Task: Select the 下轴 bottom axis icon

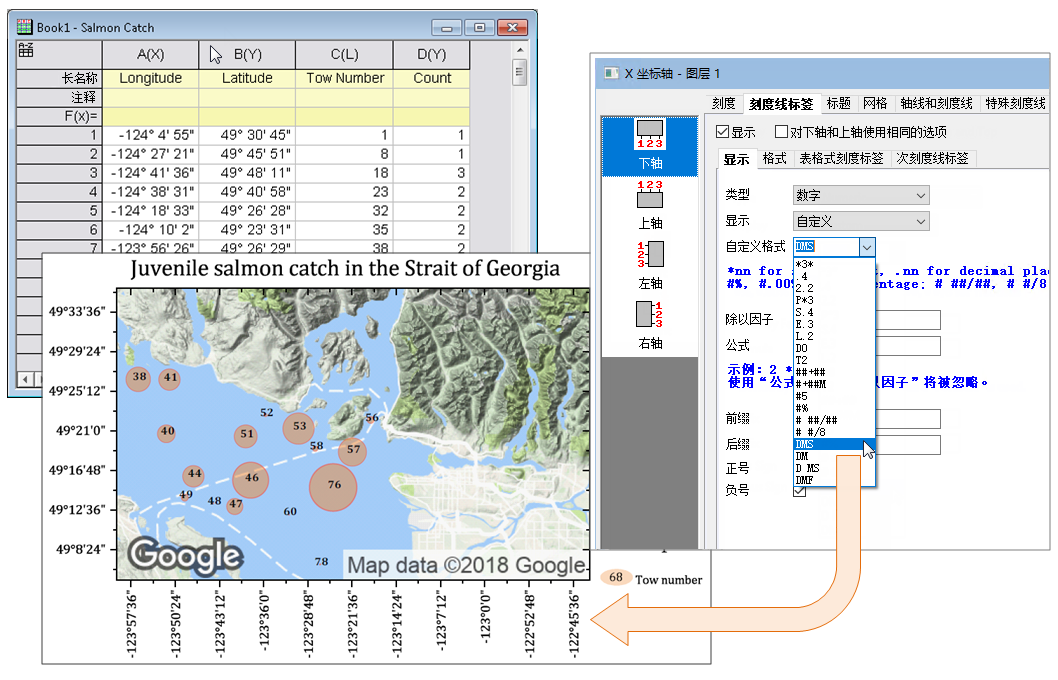Action: [x=650, y=146]
